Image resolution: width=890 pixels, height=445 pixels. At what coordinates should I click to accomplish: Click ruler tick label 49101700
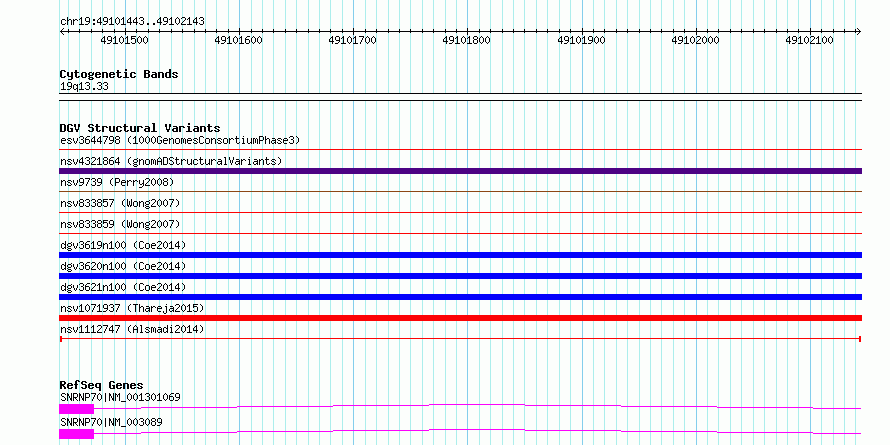click(352, 40)
